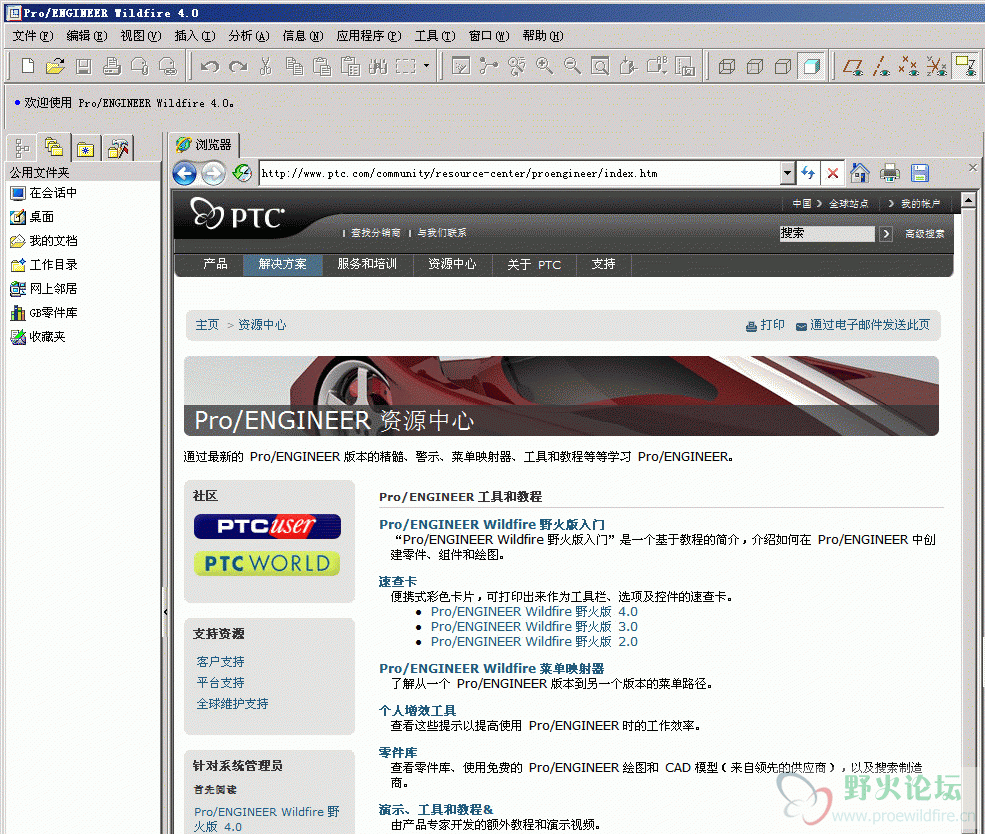This screenshot has width=985, height=834.
Task: Open file with the folder icon
Action: pos(55,66)
